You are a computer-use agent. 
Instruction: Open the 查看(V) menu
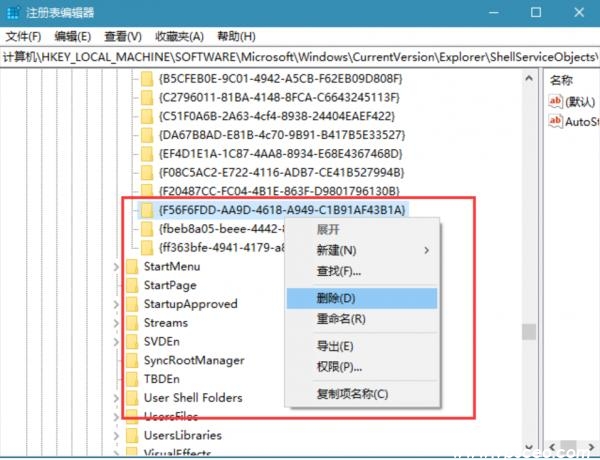coord(123,37)
